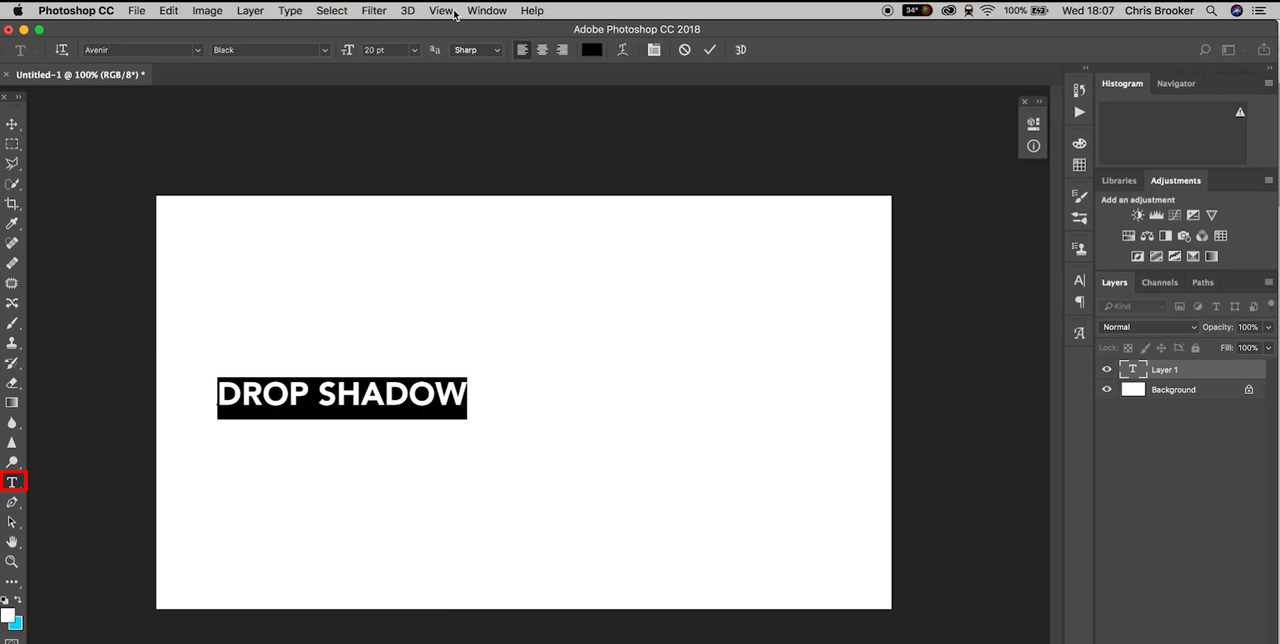Switch to the Navigator tab

1176,84
